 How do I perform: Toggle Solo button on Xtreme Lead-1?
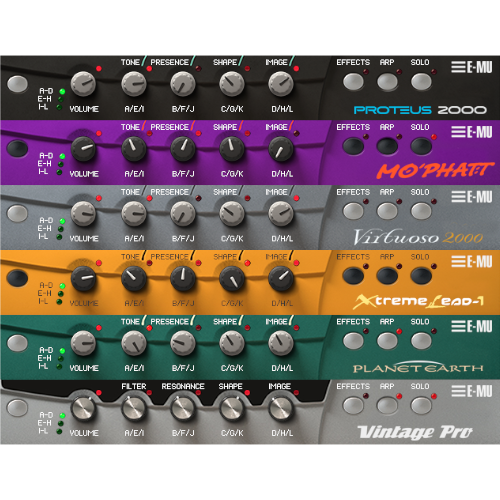click(421, 276)
